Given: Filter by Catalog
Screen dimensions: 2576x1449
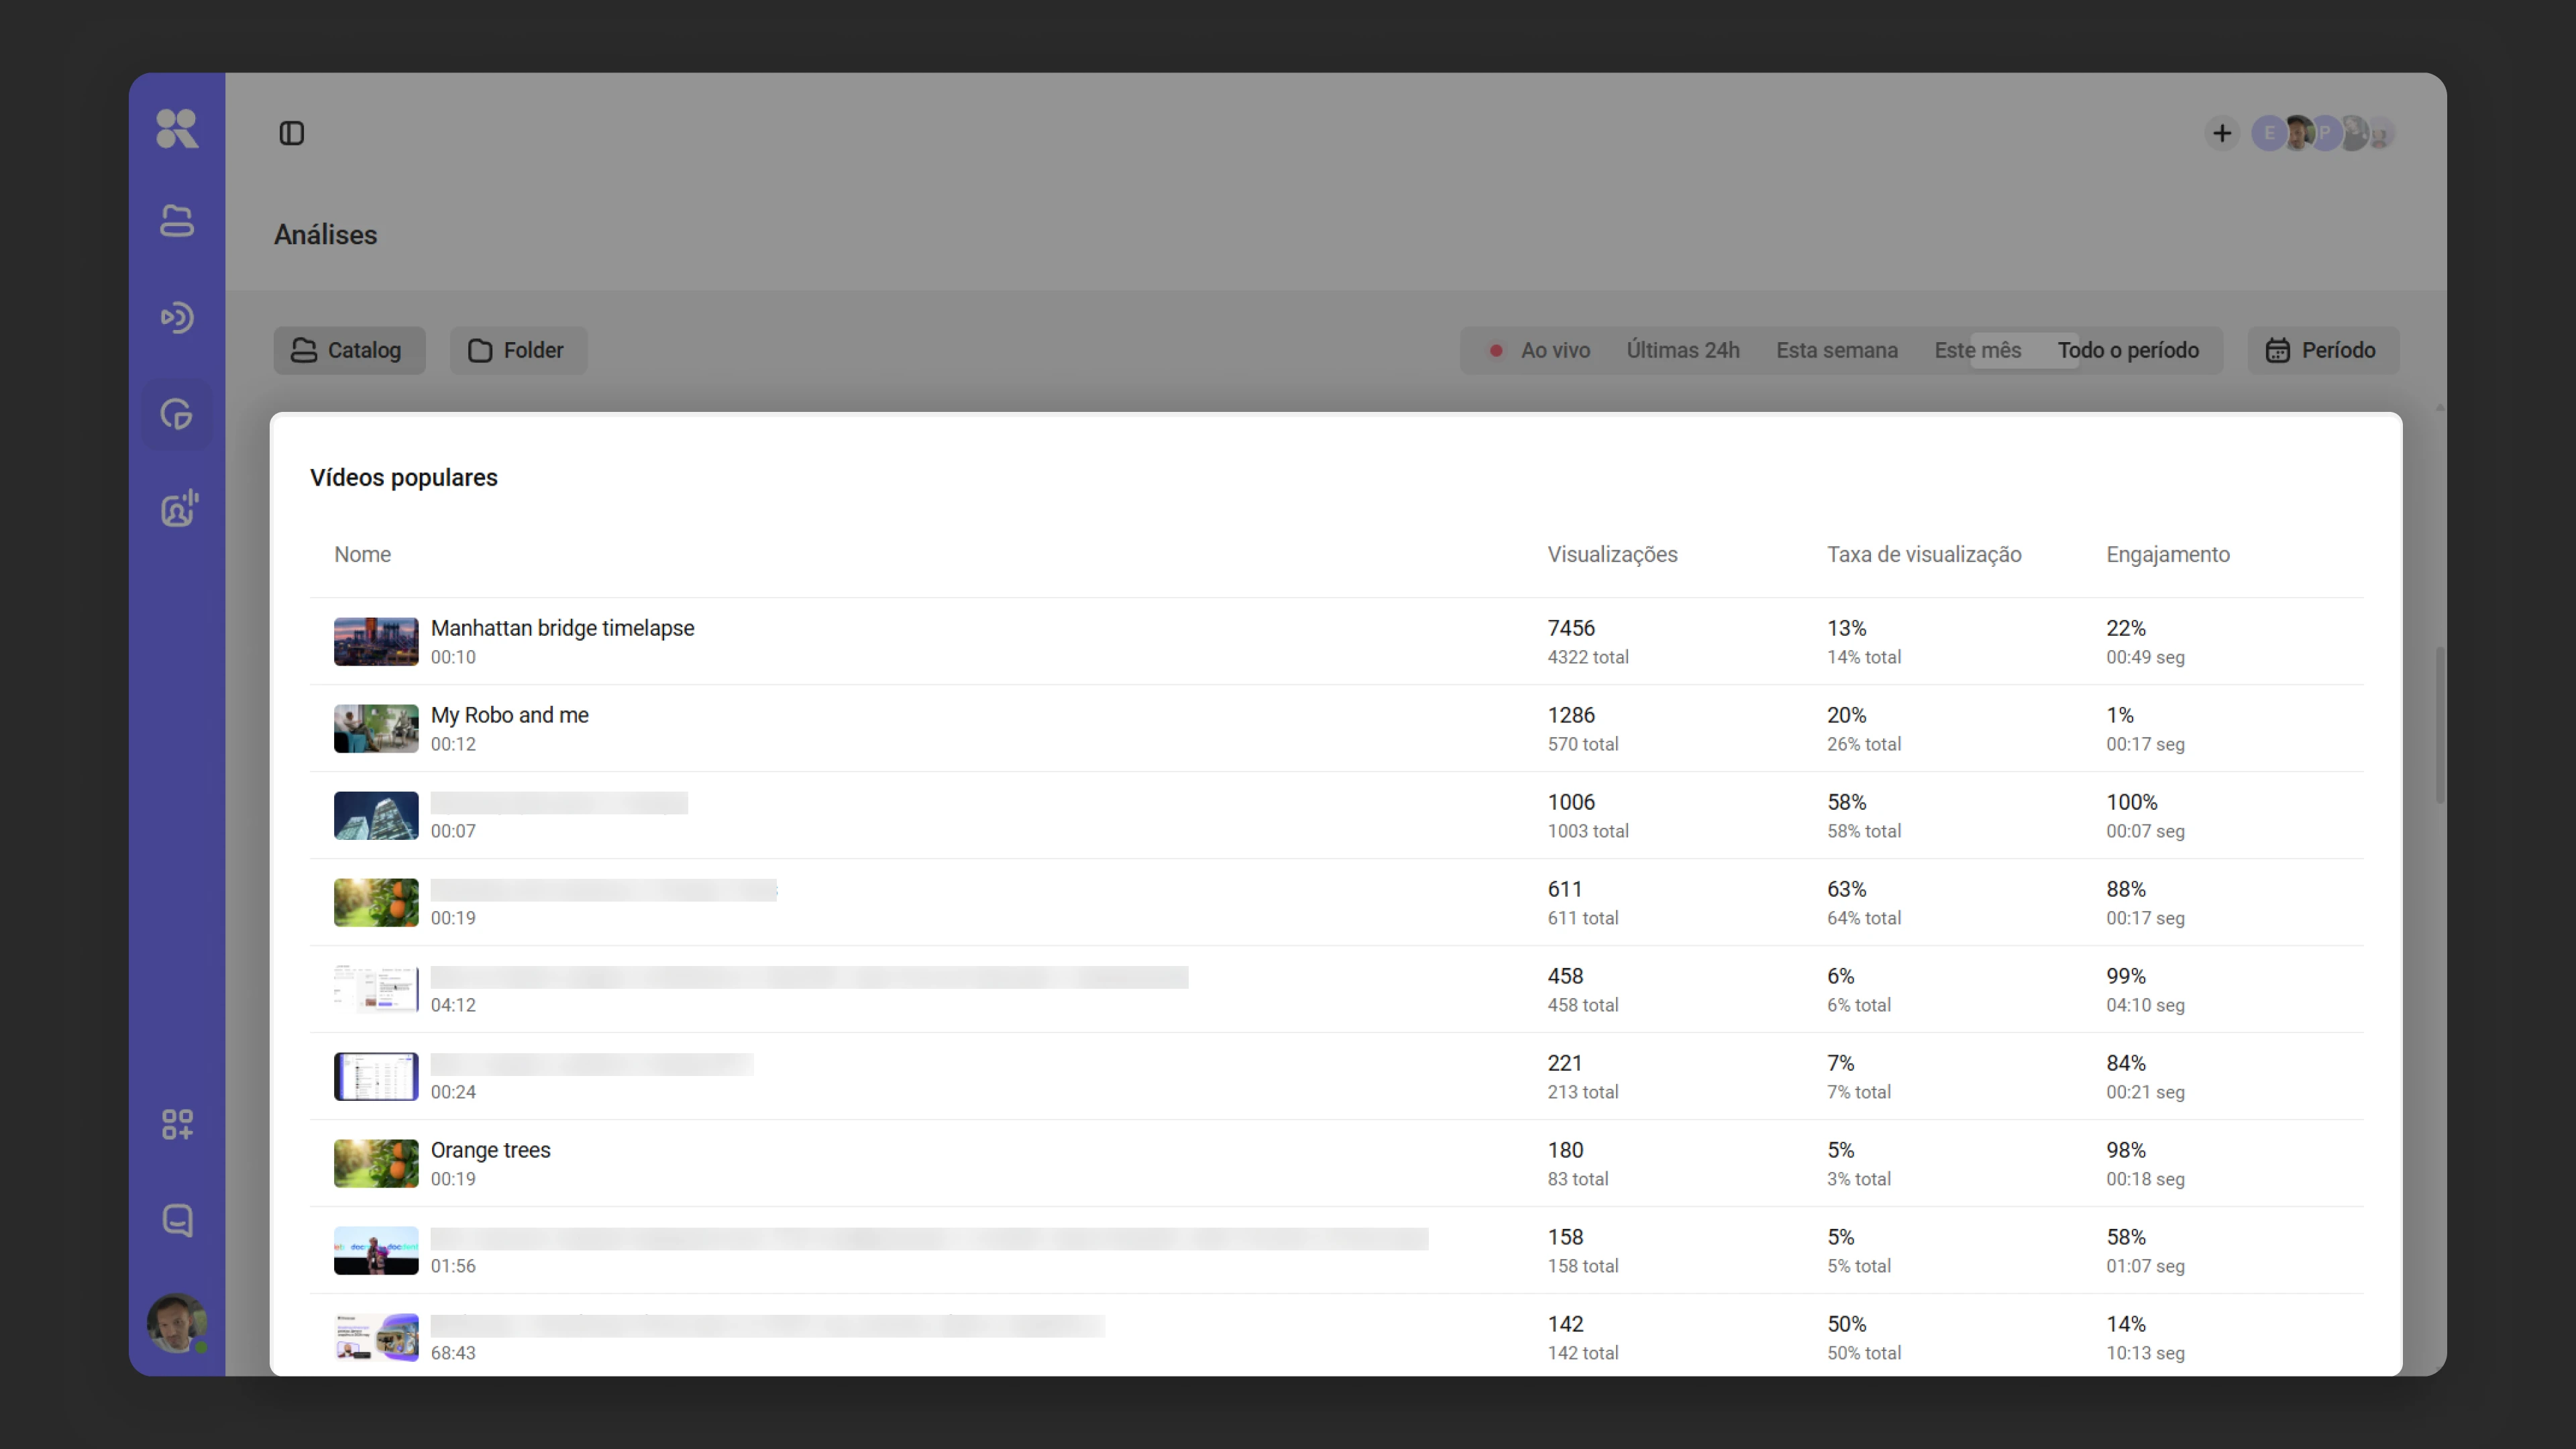Looking at the screenshot, I should tap(349, 350).
